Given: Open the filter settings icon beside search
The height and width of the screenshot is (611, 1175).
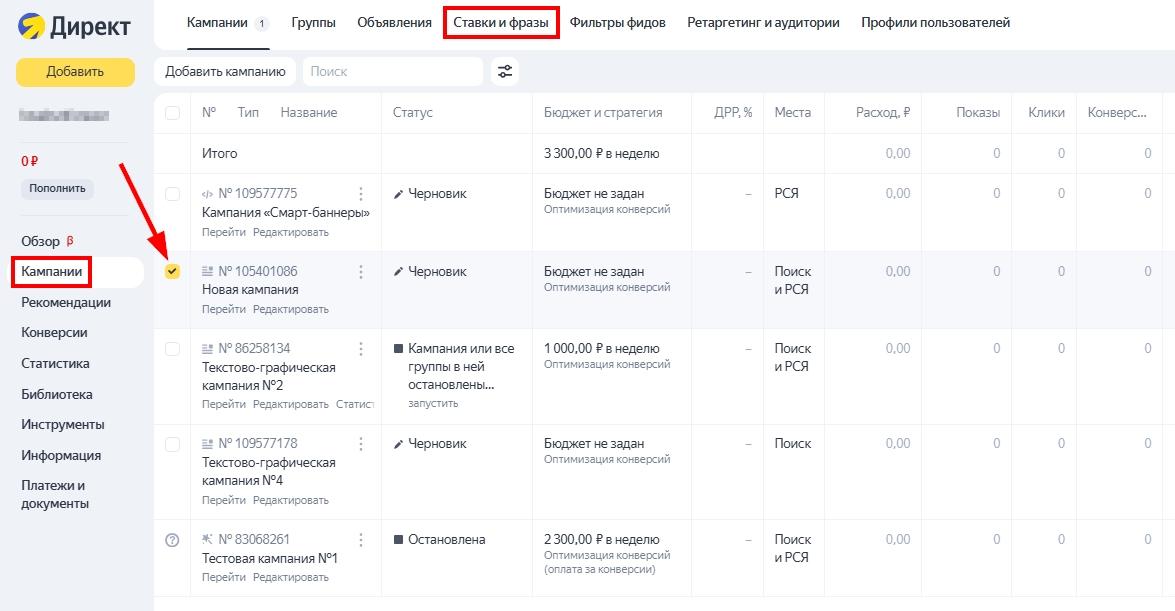Looking at the screenshot, I should (x=505, y=71).
